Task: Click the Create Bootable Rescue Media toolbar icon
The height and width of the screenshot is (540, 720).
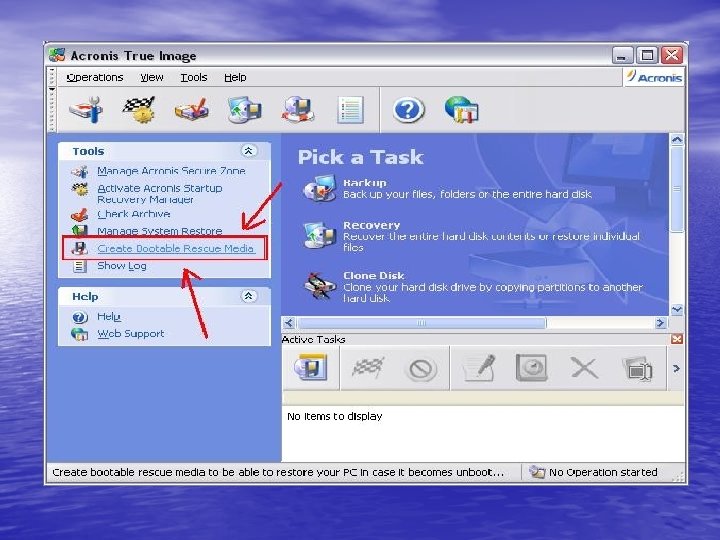Action: click(x=298, y=109)
